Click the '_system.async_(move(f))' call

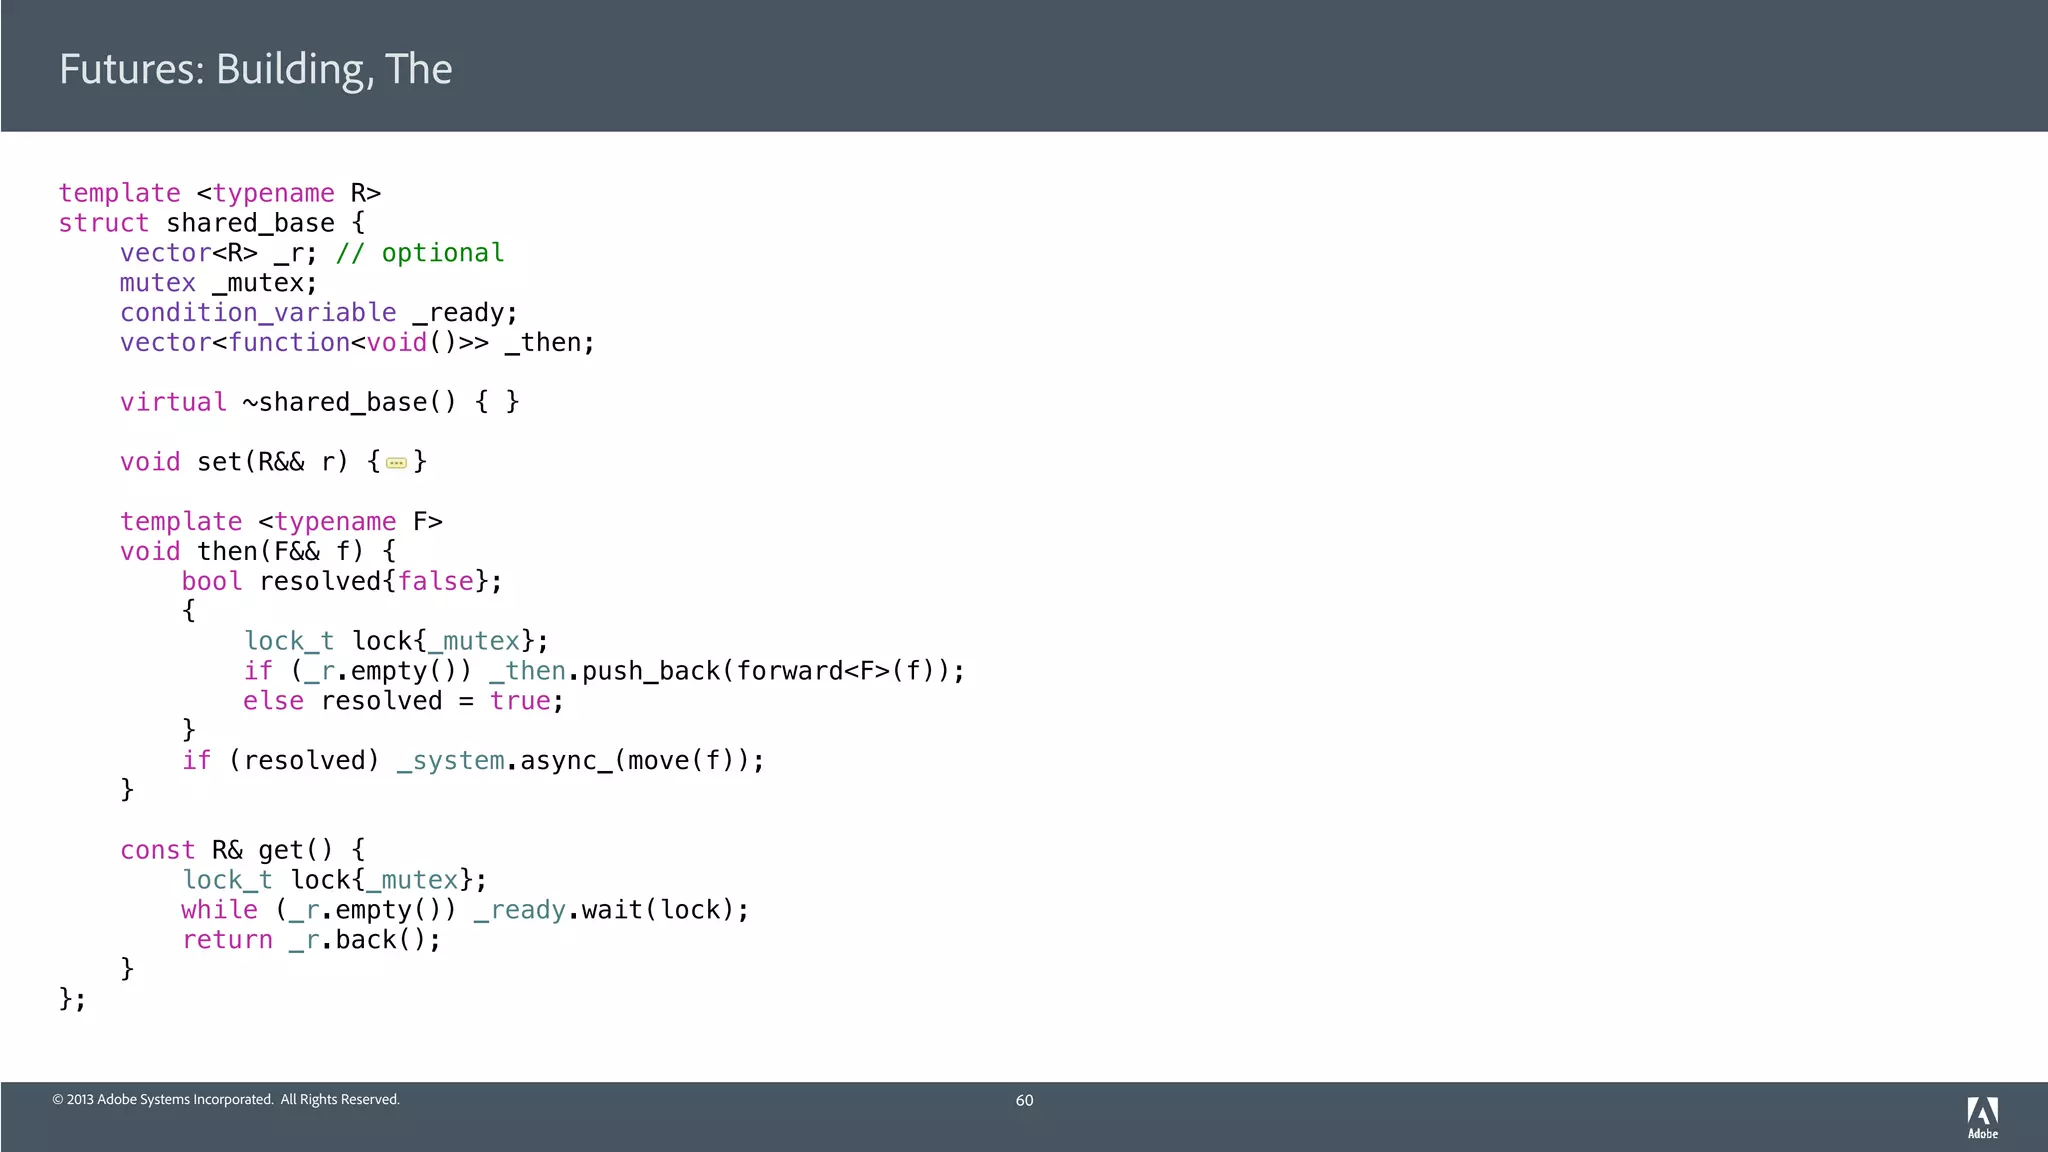coord(580,761)
